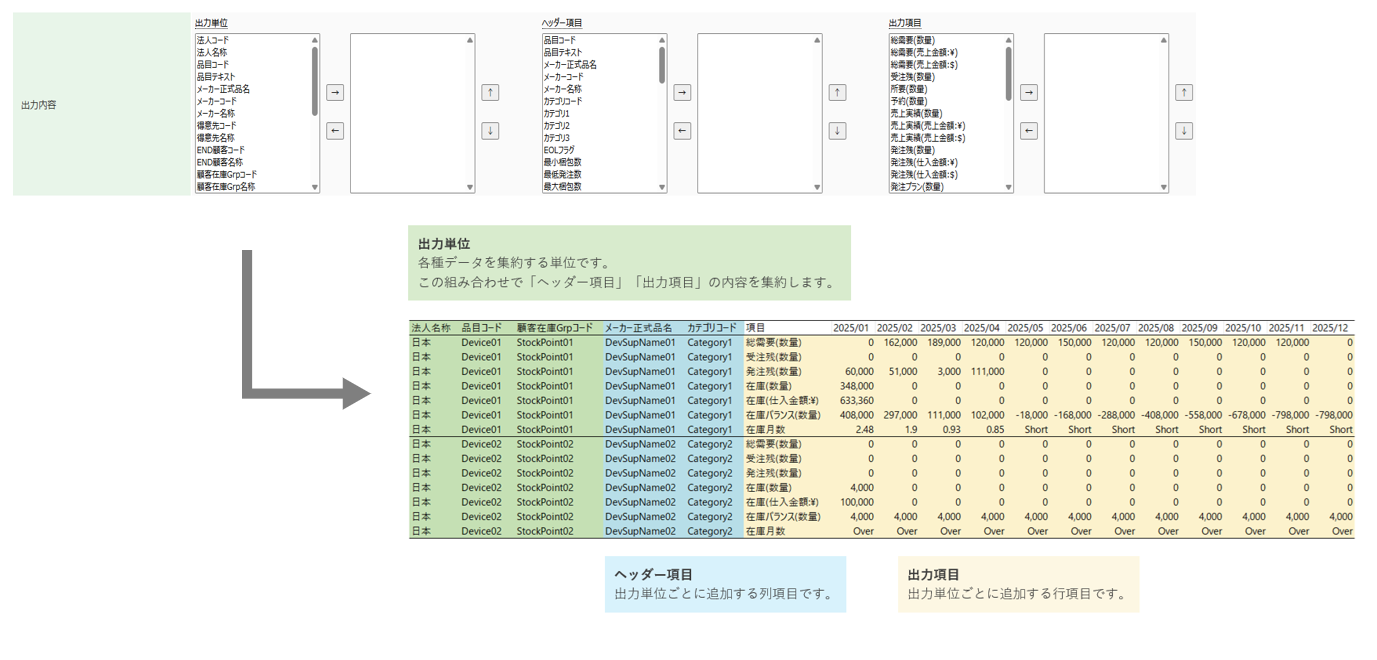Remove selected 出力項目 with left arrow

point(1028,131)
